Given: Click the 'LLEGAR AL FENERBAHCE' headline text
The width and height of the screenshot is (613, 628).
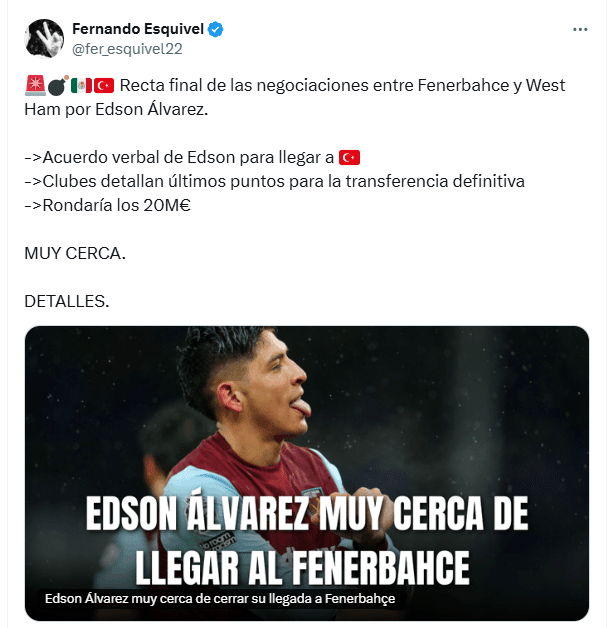Looking at the screenshot, I should coord(302,568).
